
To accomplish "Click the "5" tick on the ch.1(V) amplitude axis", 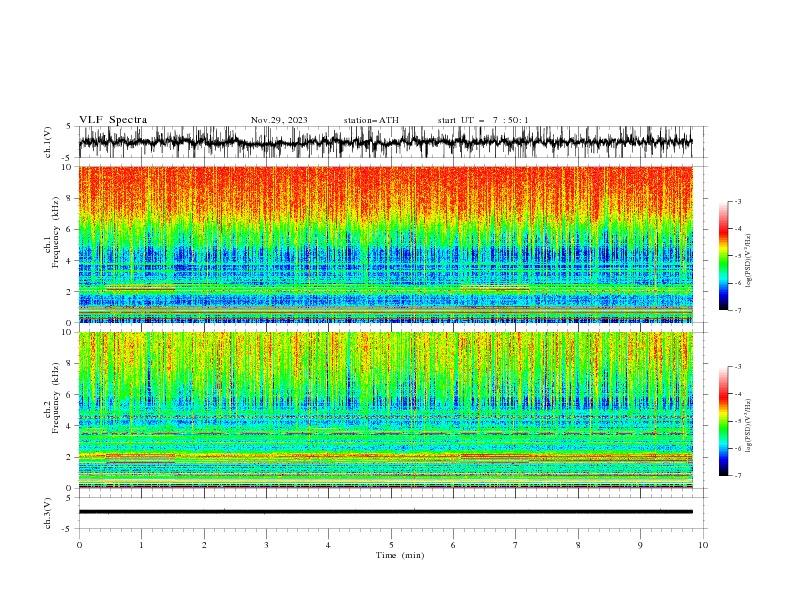I will tap(69, 127).
